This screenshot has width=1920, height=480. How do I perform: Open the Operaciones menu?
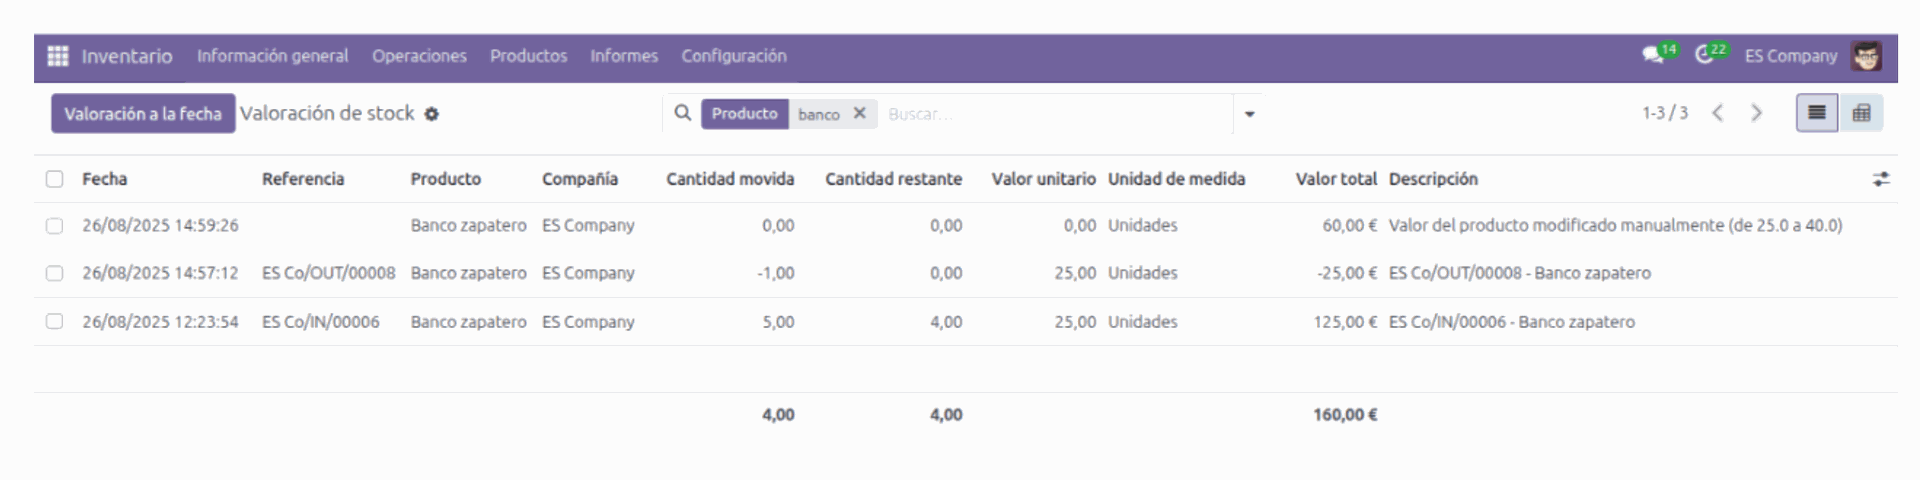pos(419,56)
